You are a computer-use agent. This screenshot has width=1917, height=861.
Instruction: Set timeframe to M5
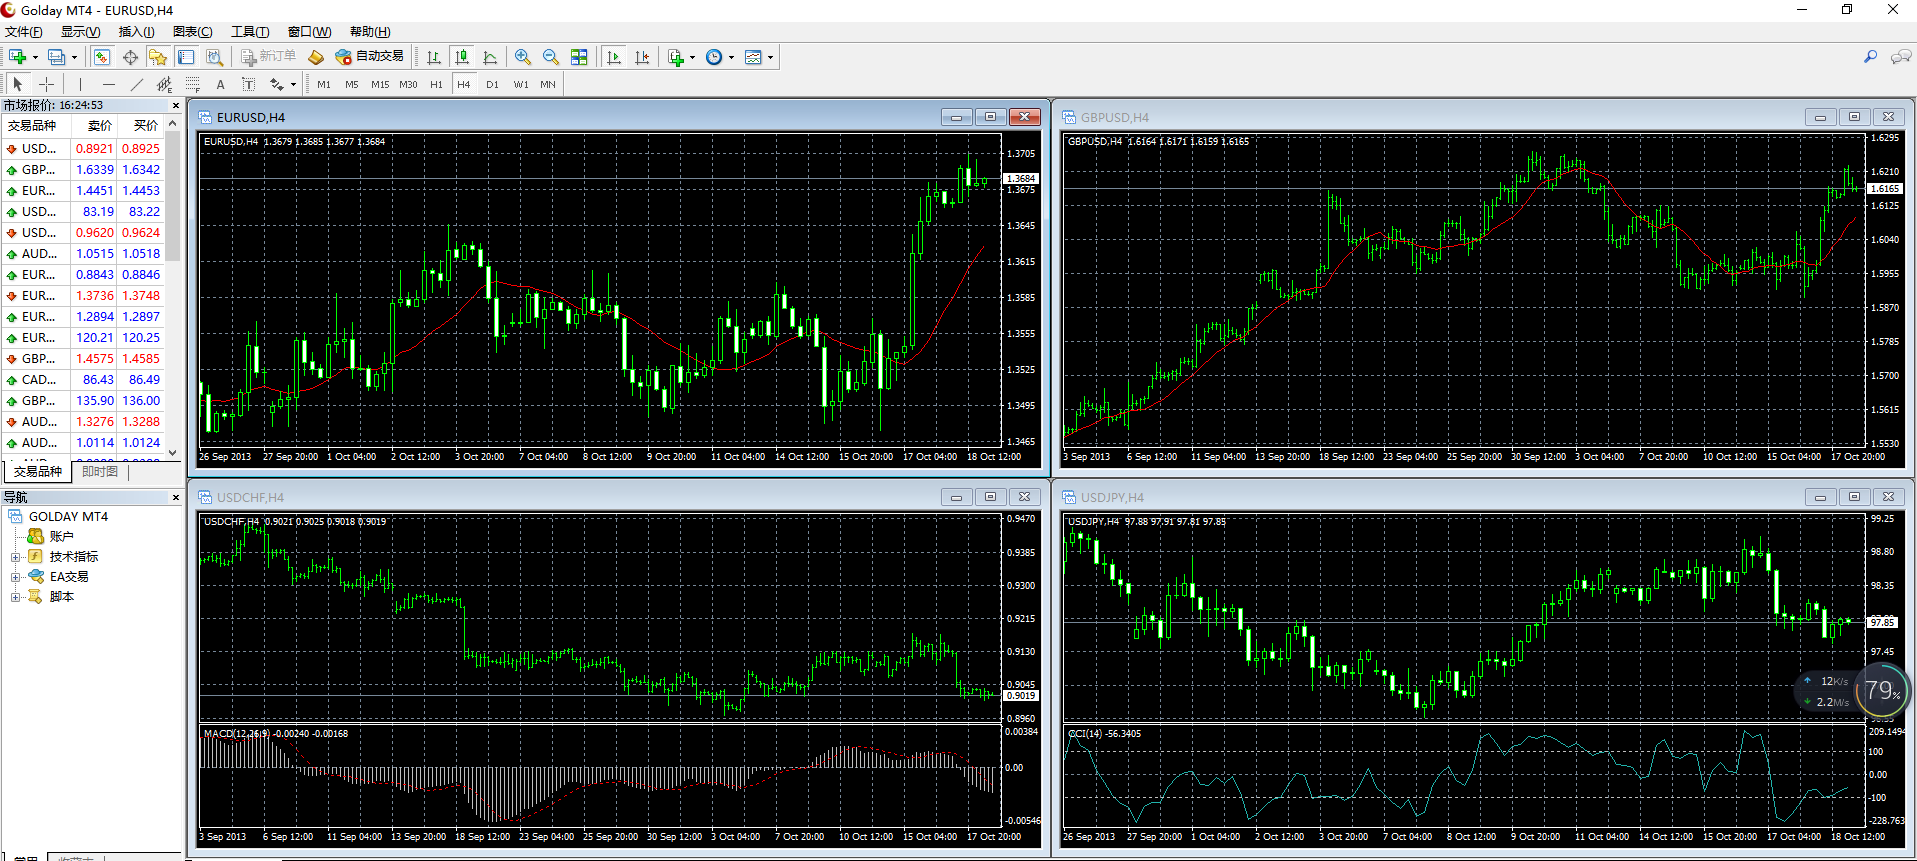point(352,84)
